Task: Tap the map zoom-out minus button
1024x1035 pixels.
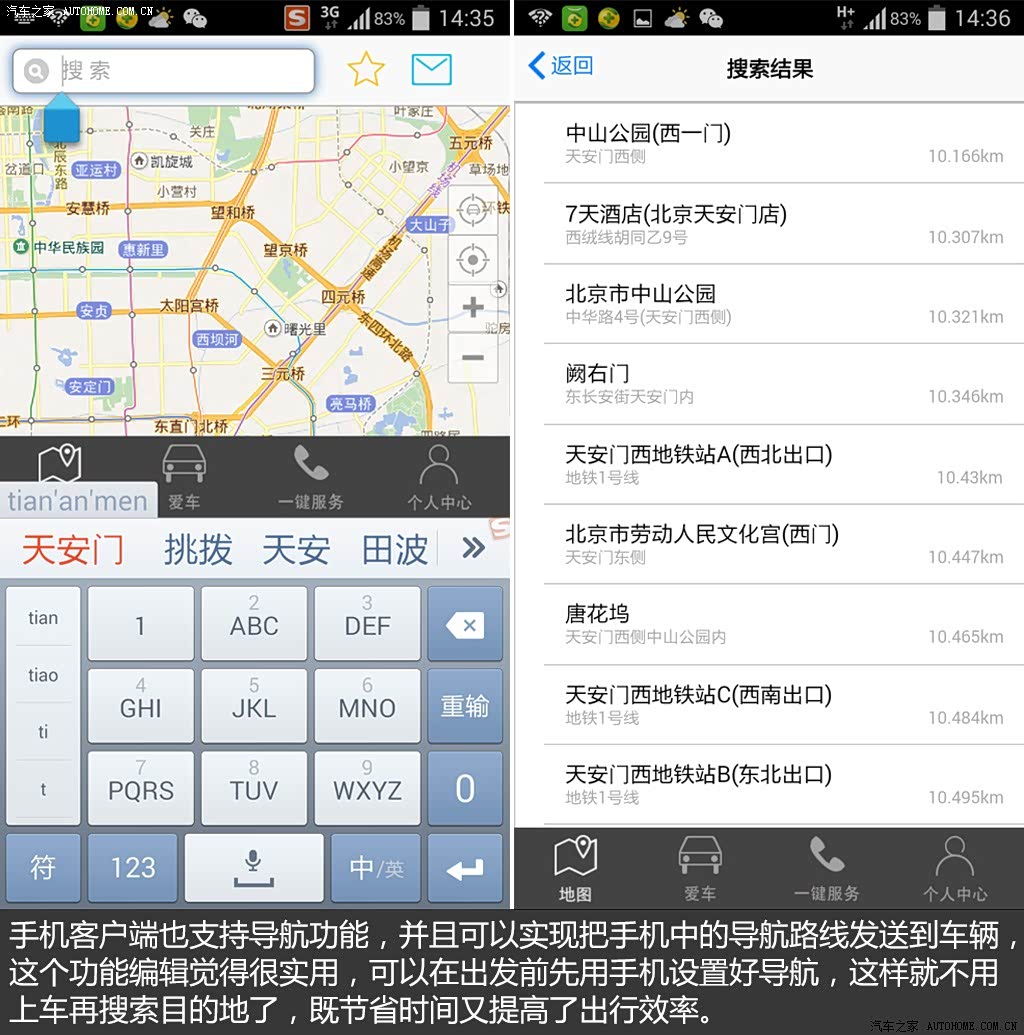Action: tap(473, 358)
